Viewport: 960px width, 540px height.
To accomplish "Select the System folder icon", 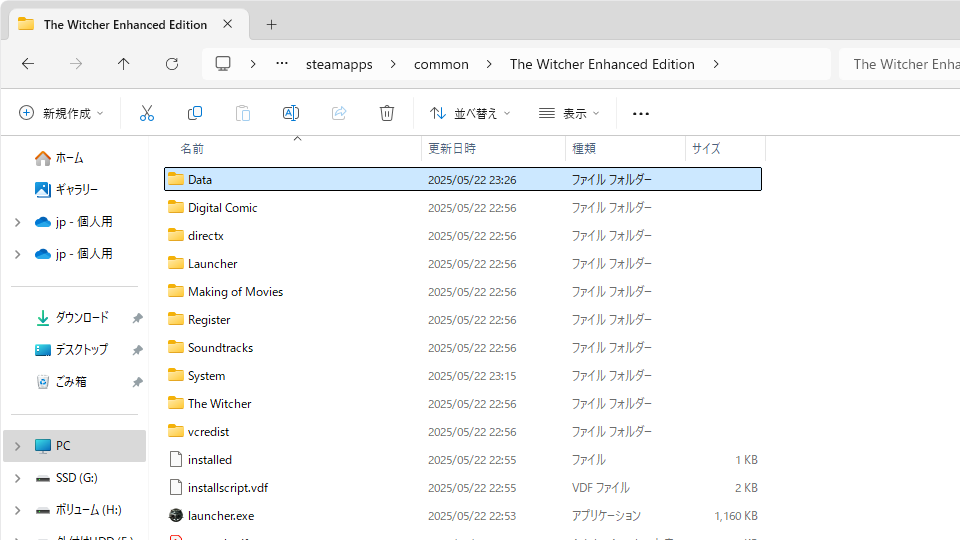I will point(176,375).
